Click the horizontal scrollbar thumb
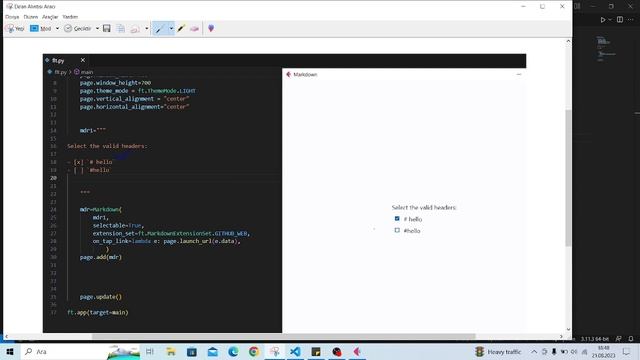 pos(284,336)
